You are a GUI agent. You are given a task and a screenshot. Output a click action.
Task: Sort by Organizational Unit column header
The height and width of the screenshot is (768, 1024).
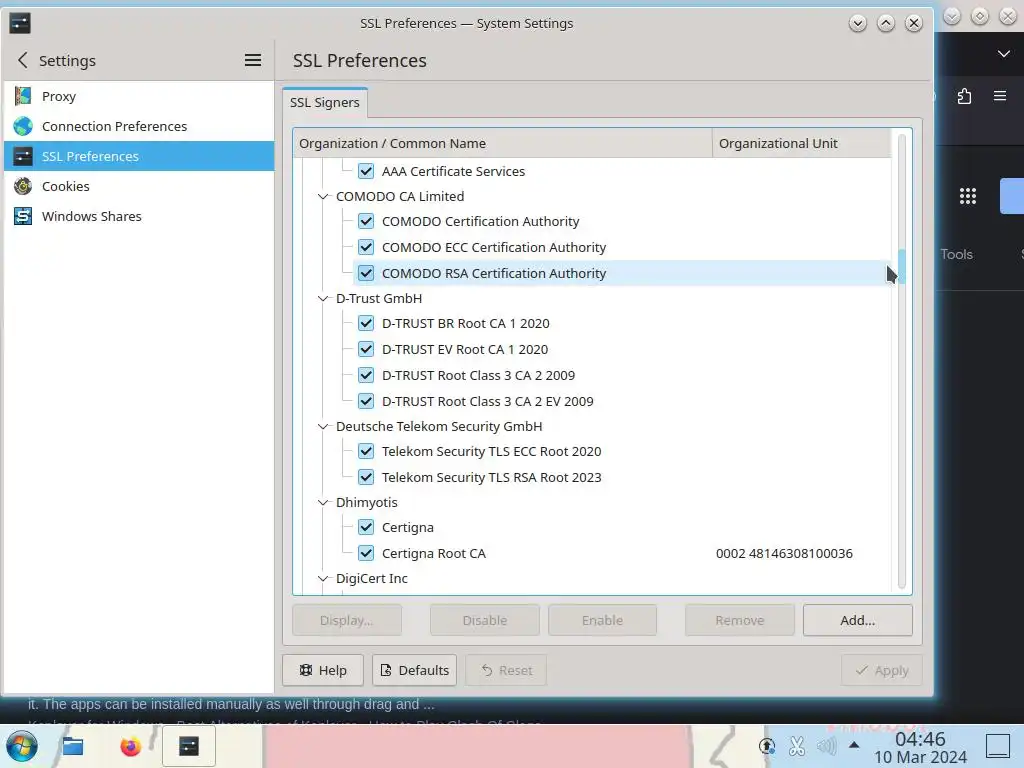tap(802, 143)
